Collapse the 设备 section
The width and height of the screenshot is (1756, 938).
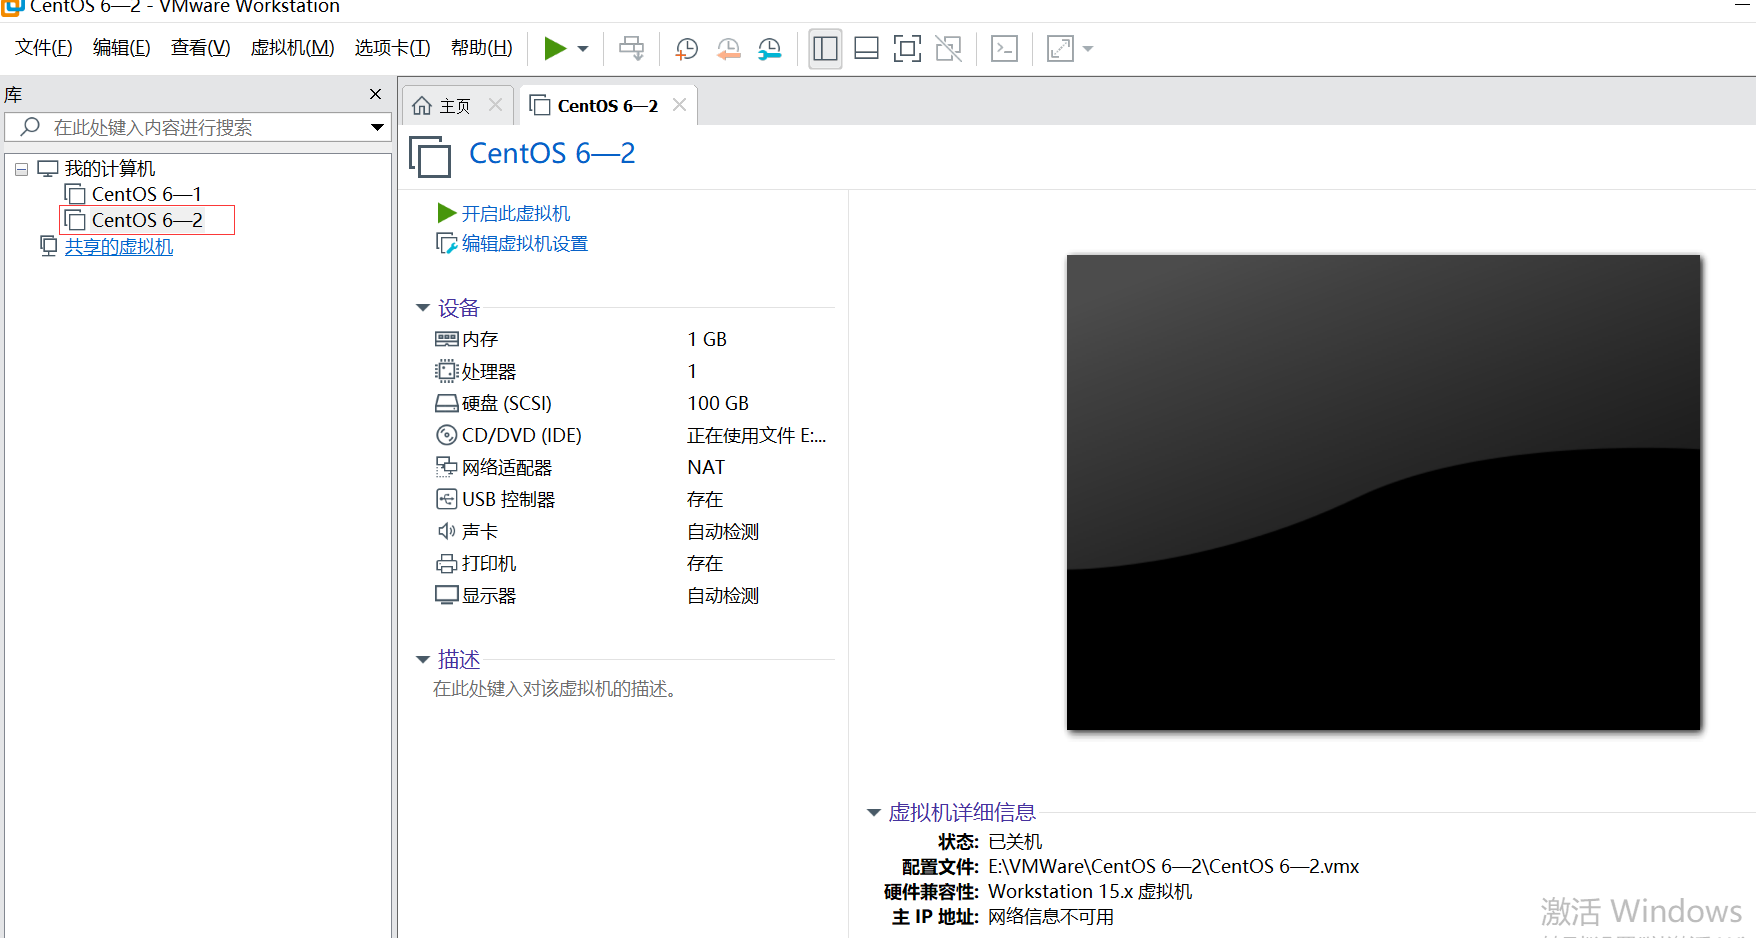tap(423, 308)
